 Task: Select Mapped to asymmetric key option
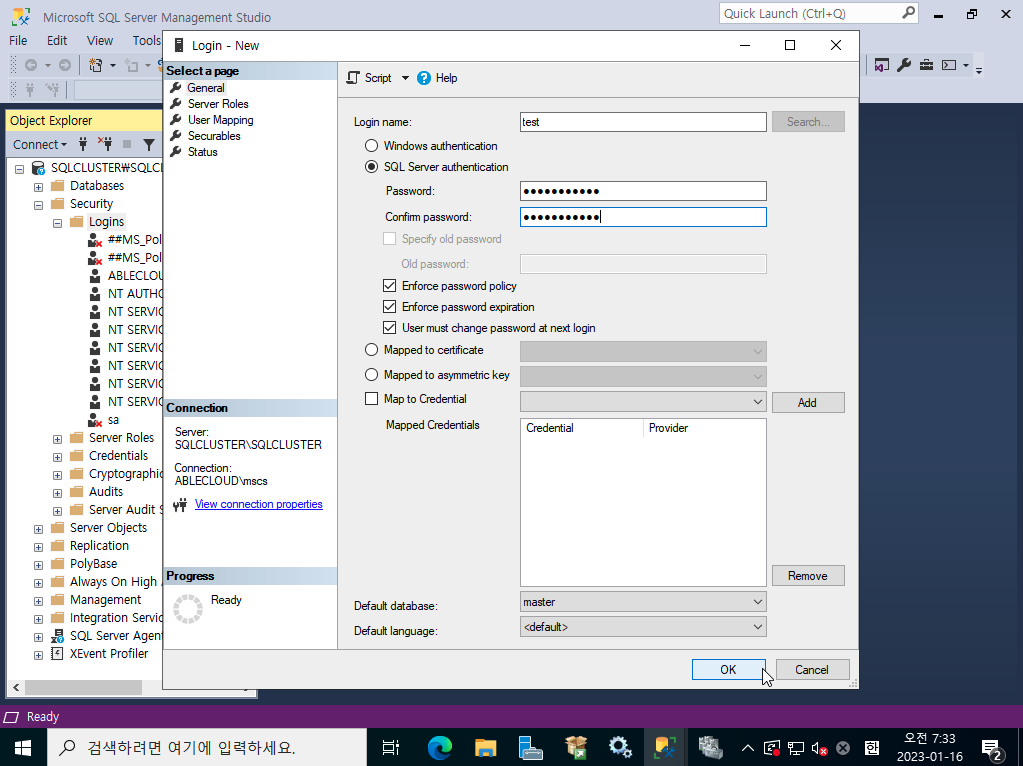tap(371, 375)
